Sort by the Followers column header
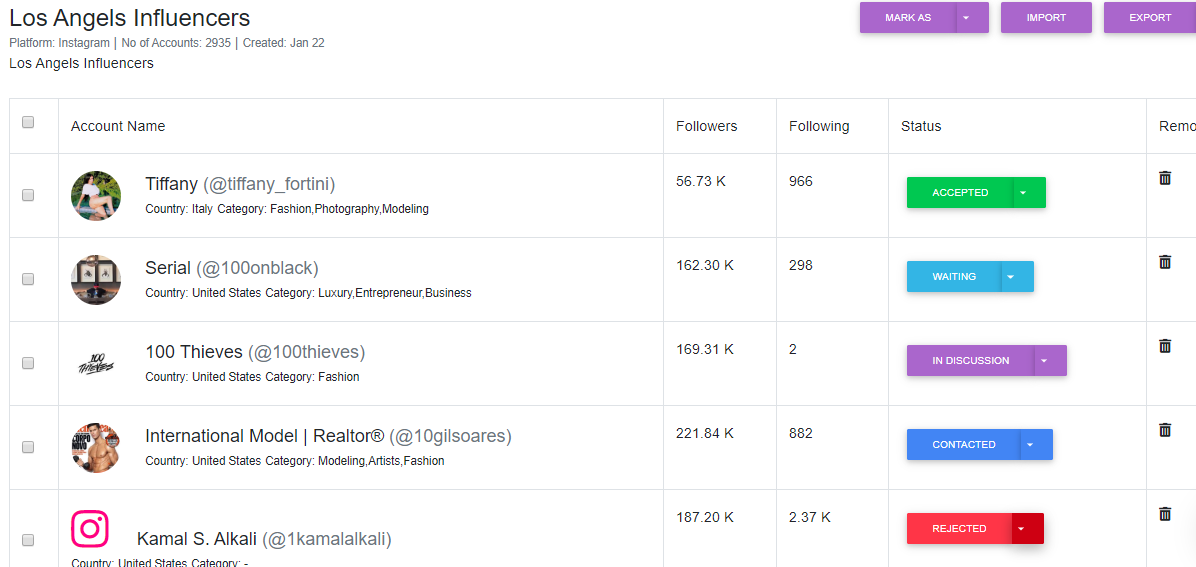 pos(706,126)
